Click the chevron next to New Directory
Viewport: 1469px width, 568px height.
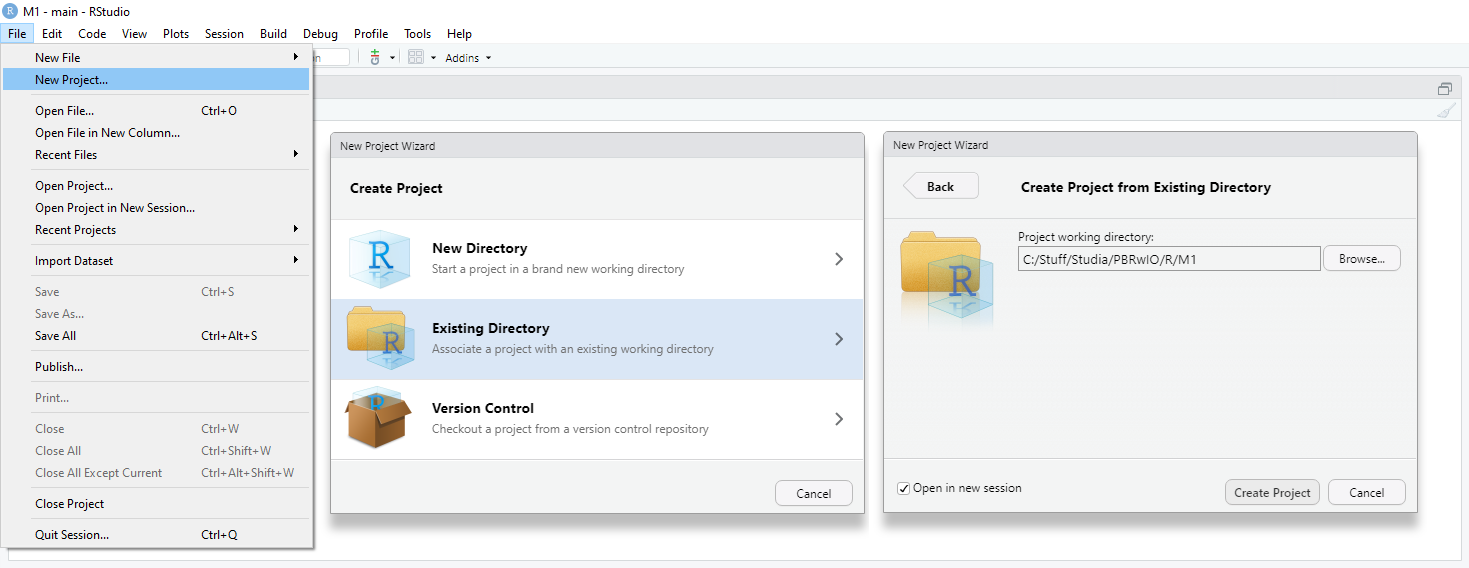coord(839,259)
